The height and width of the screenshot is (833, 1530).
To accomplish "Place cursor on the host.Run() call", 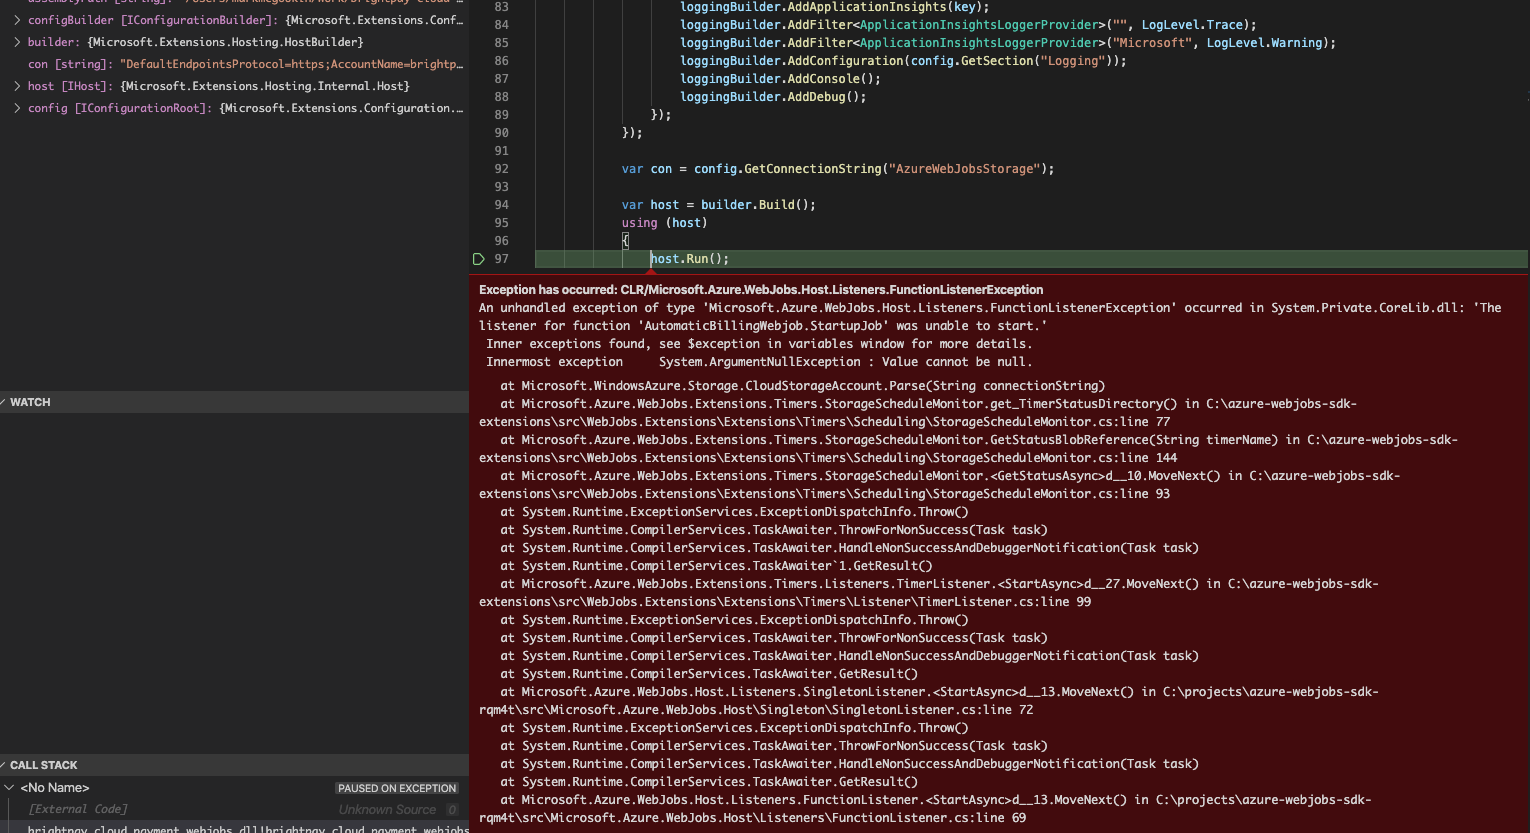I will (688, 258).
